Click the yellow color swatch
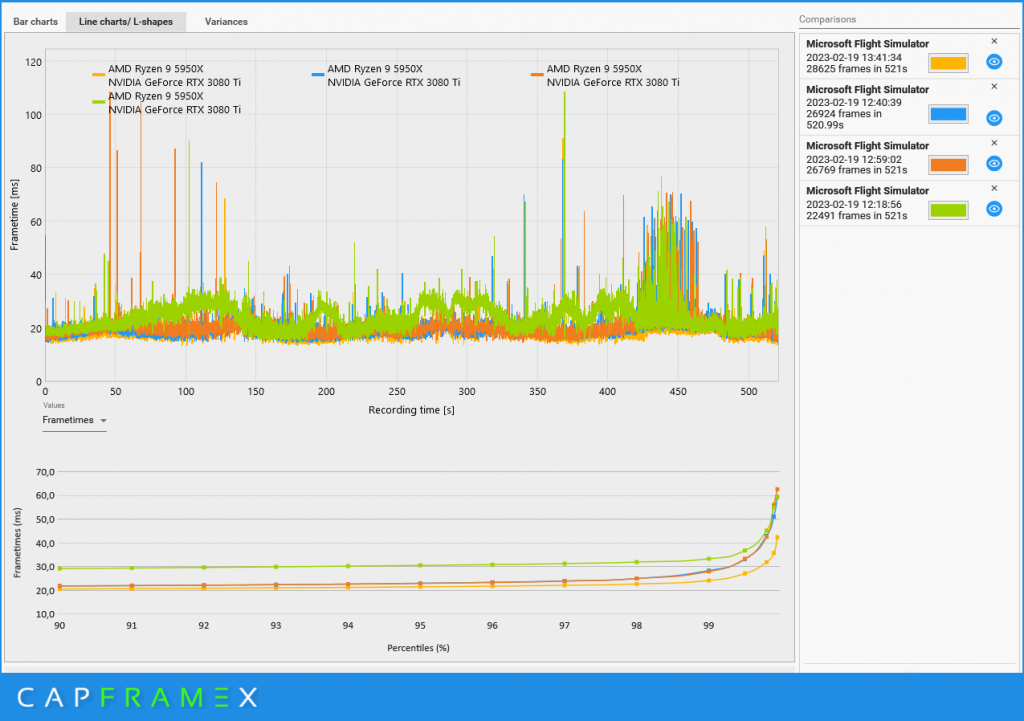 [x=948, y=63]
